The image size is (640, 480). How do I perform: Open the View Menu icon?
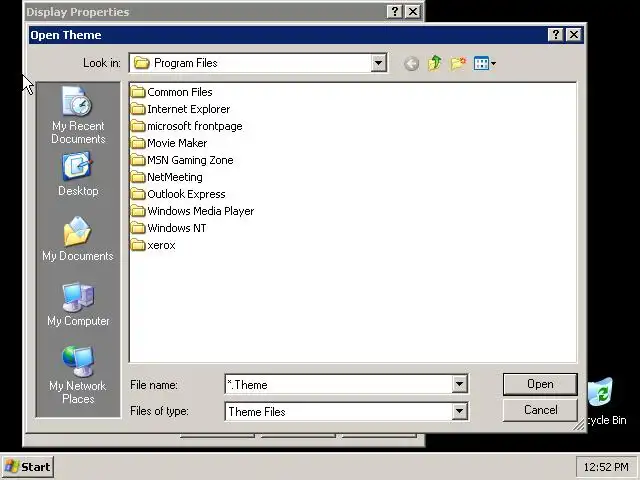(x=484, y=63)
